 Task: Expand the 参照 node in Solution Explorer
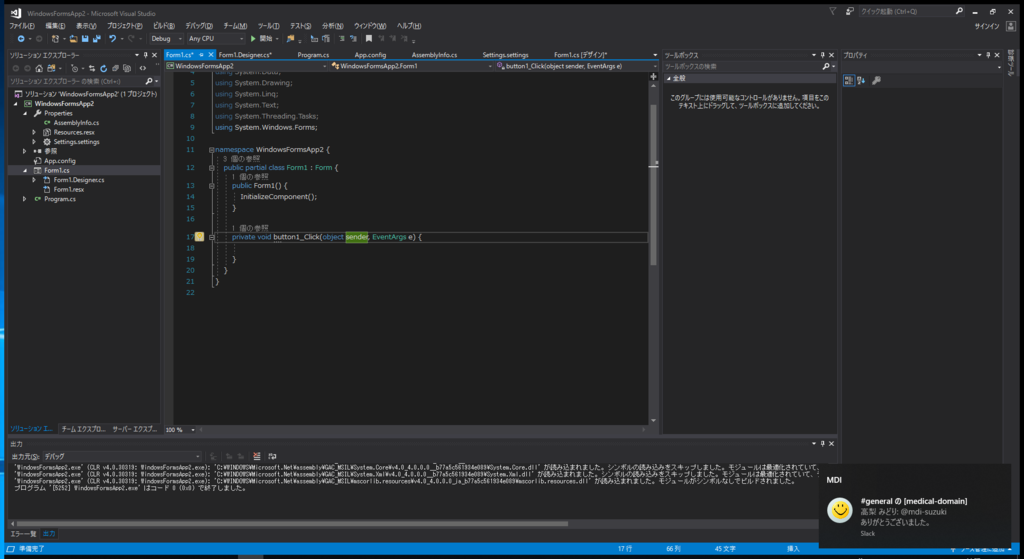pyautogui.click(x=25, y=151)
